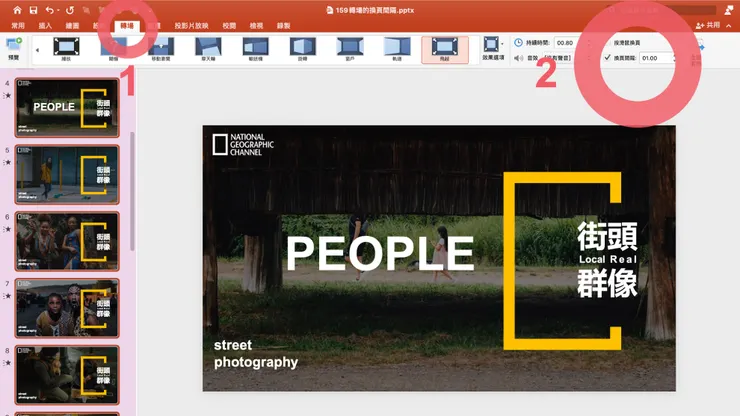Switch to the 校閱 review tab
The image size is (740, 416).
(229, 25)
